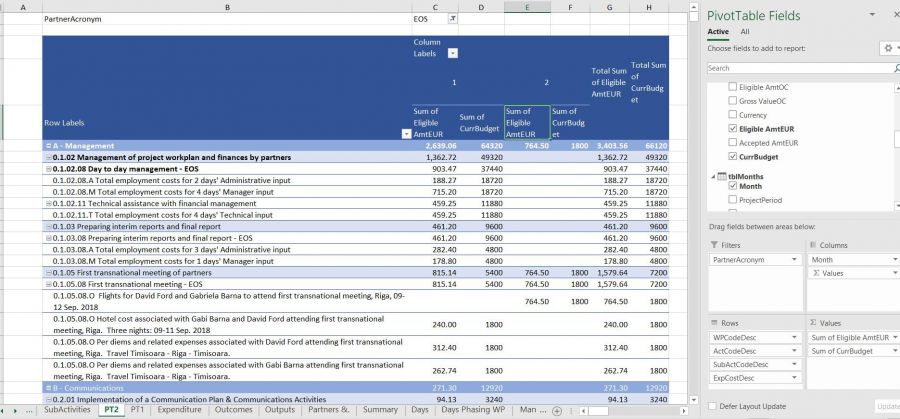Click the search magnifier icon in PivotTable Fields
Viewport: 900px width, 419px height.
click(x=897, y=68)
